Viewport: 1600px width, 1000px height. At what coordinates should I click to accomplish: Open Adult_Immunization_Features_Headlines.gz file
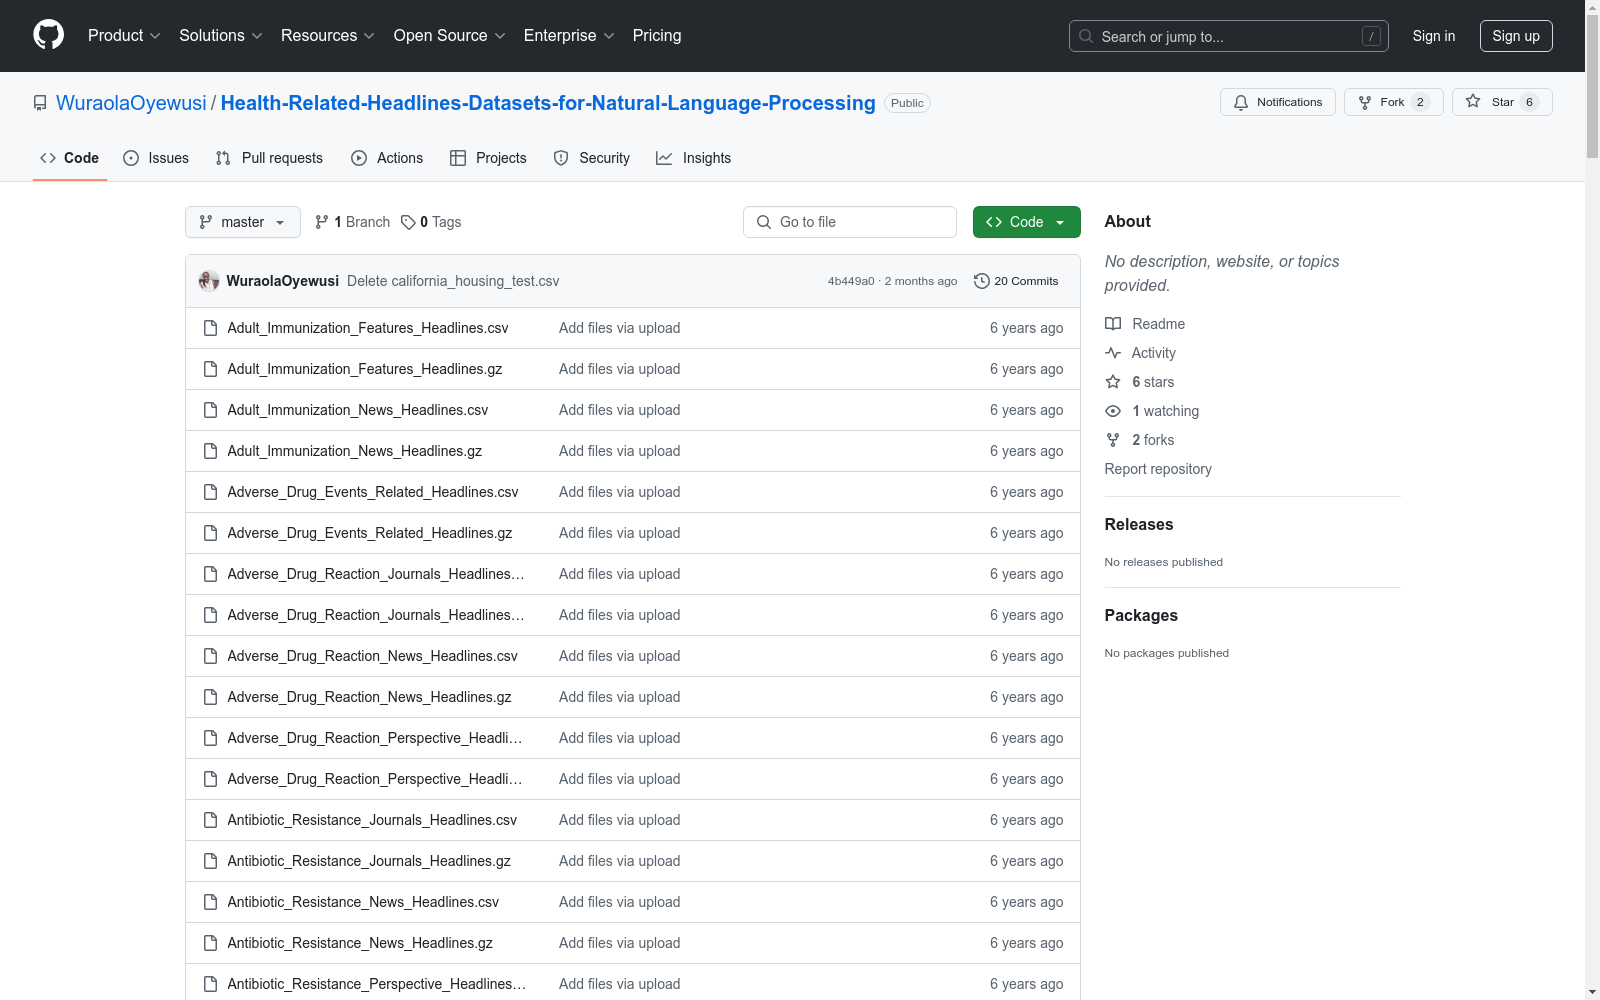(365, 369)
